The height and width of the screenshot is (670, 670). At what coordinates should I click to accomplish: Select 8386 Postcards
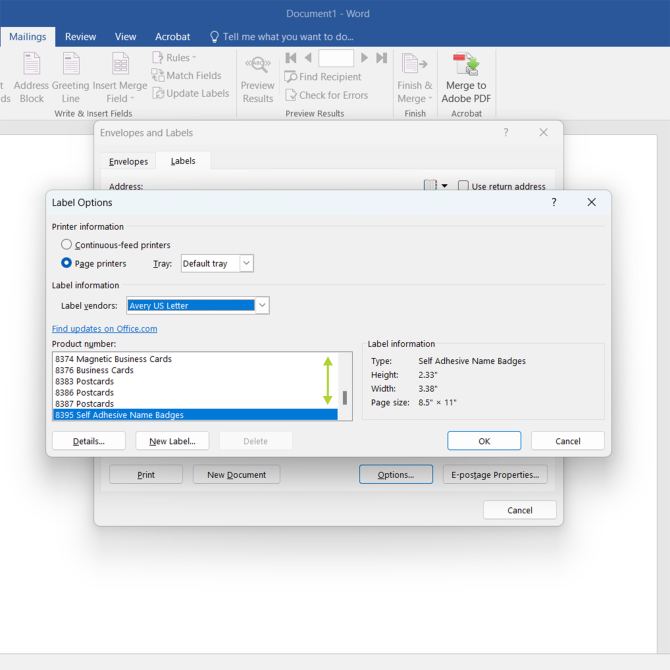195,392
